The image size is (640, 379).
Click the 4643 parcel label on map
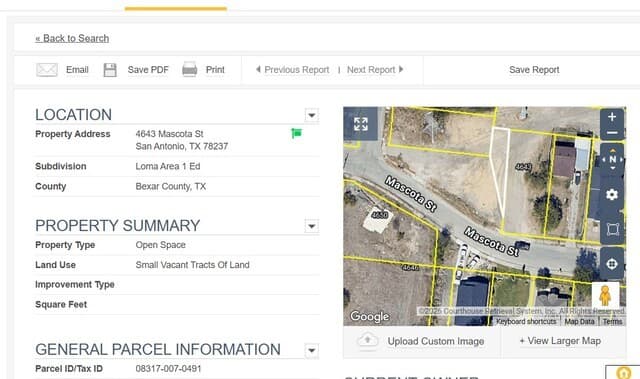[523, 167]
